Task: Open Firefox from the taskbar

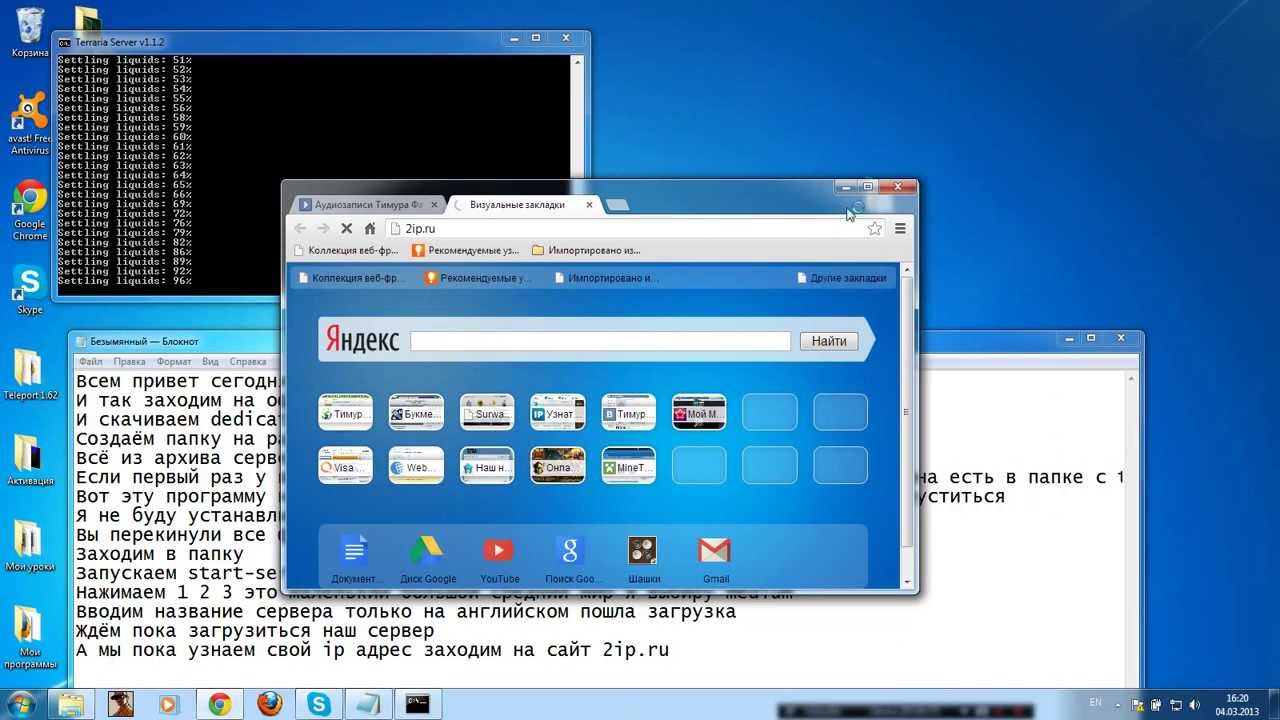Action: click(x=269, y=704)
